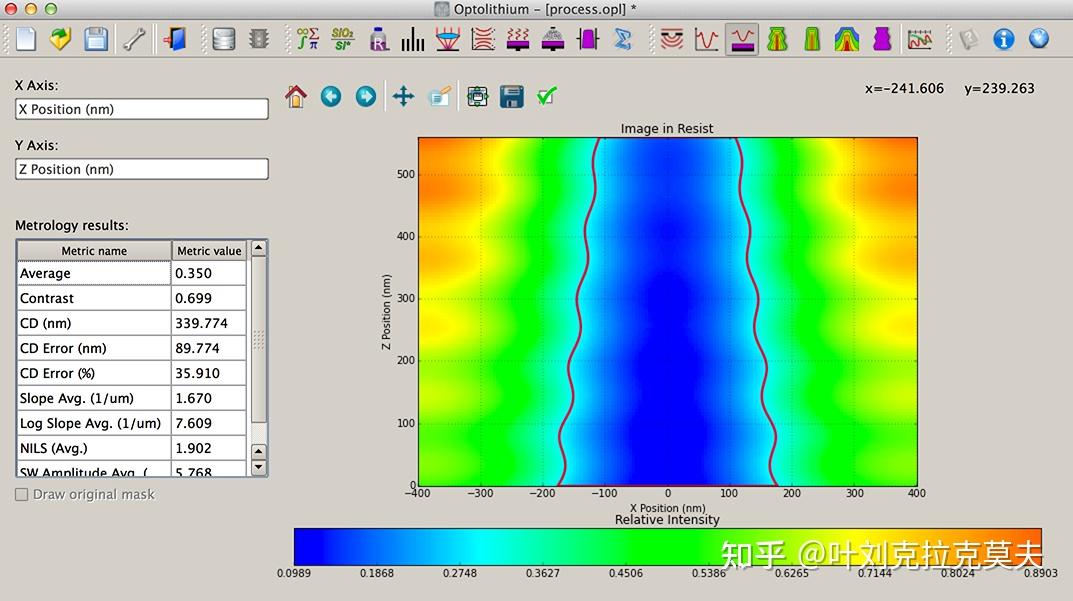Select the 'Log Slope Avg. (1/um)' cell
The height and width of the screenshot is (601, 1073).
click(94, 423)
